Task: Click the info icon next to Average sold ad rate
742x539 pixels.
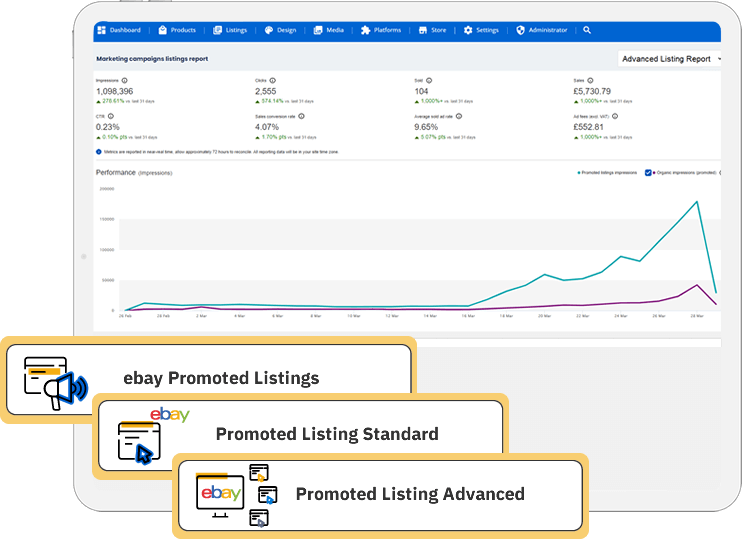Action: click(459, 116)
